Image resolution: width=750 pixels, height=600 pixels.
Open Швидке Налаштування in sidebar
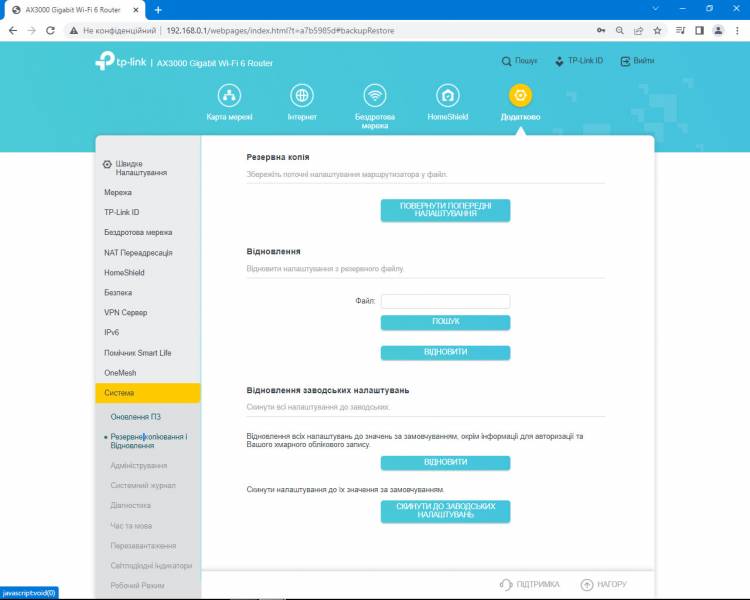click(x=141, y=168)
